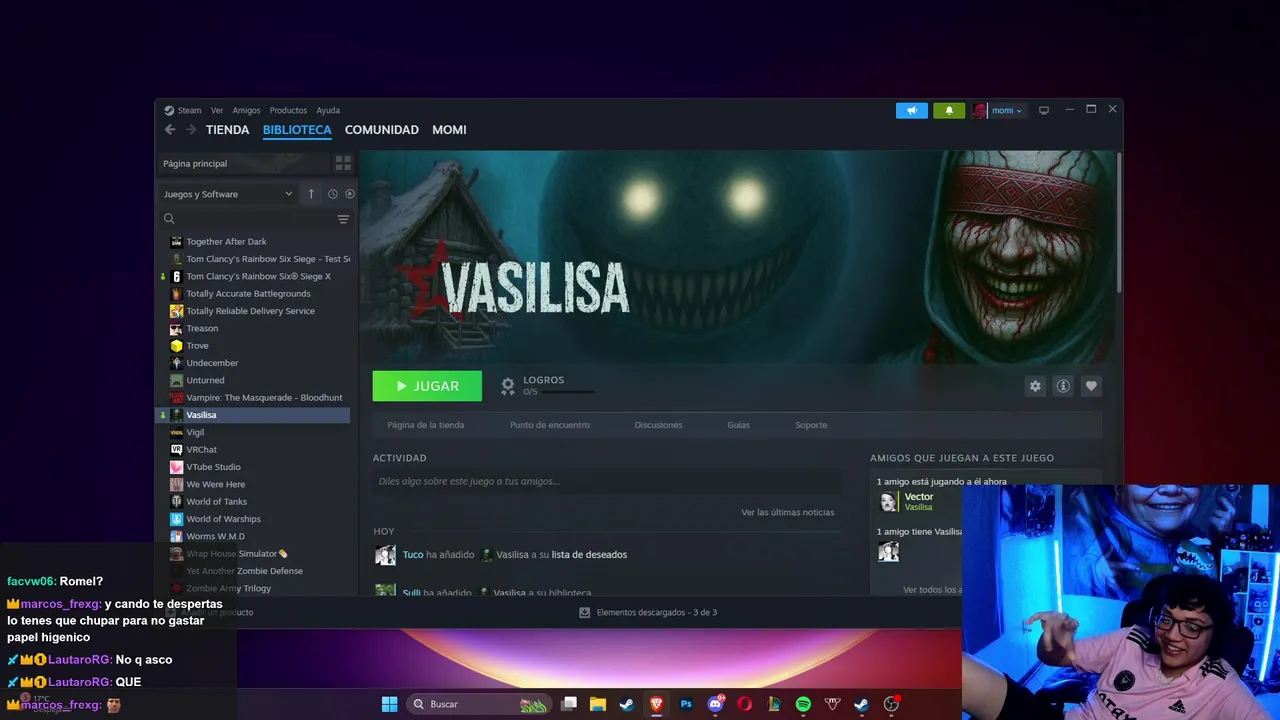Open the Soporte link
Viewport: 1280px width, 720px height.
pyautogui.click(x=811, y=425)
